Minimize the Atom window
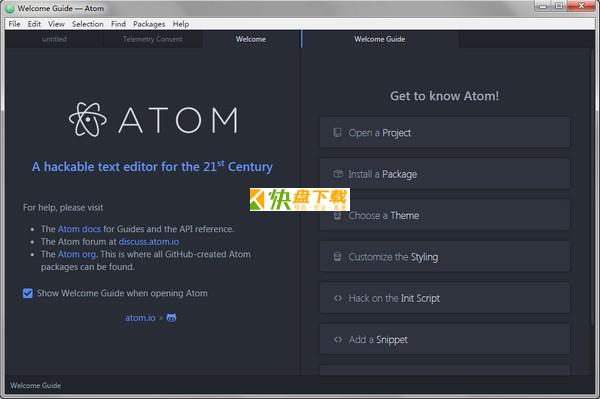Screen dimensions: 600x399 [543, 6]
